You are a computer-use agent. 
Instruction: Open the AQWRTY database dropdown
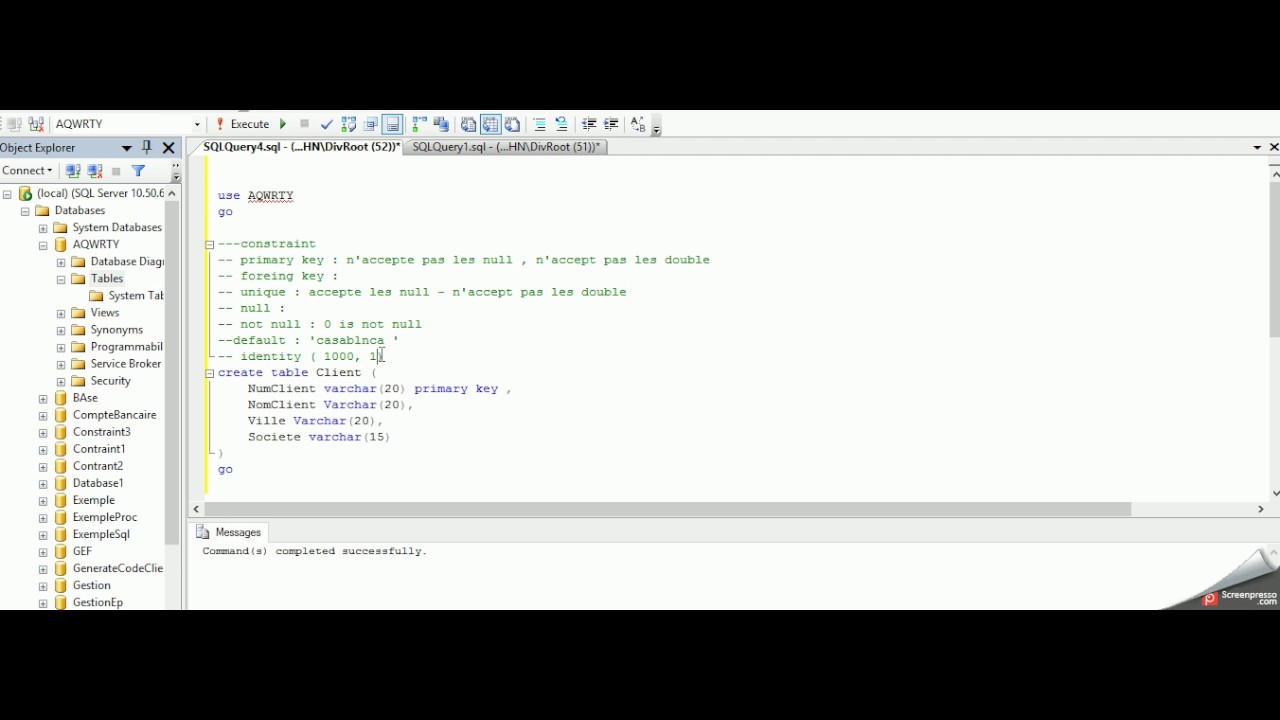197,124
